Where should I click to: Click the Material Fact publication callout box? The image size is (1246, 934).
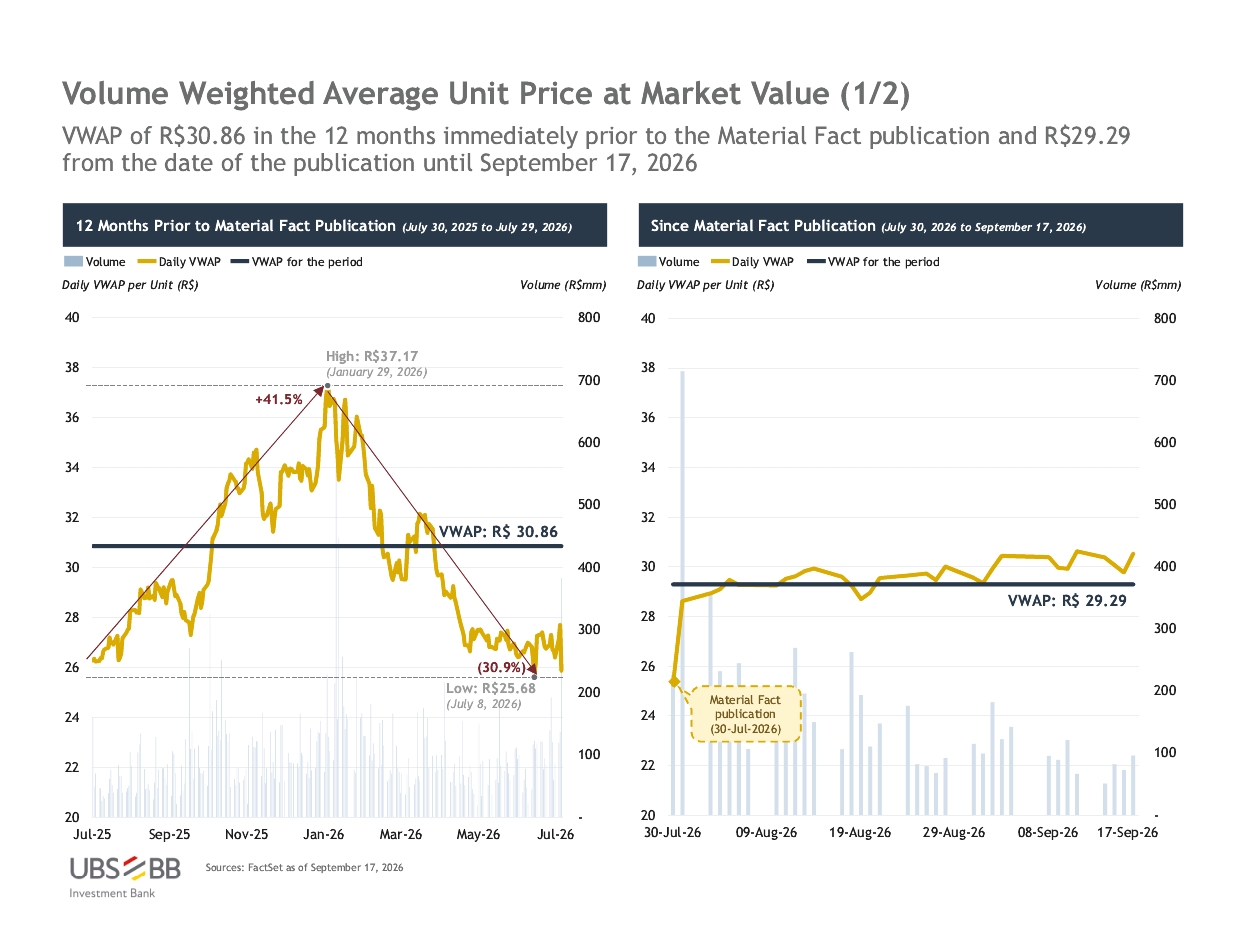click(x=745, y=714)
